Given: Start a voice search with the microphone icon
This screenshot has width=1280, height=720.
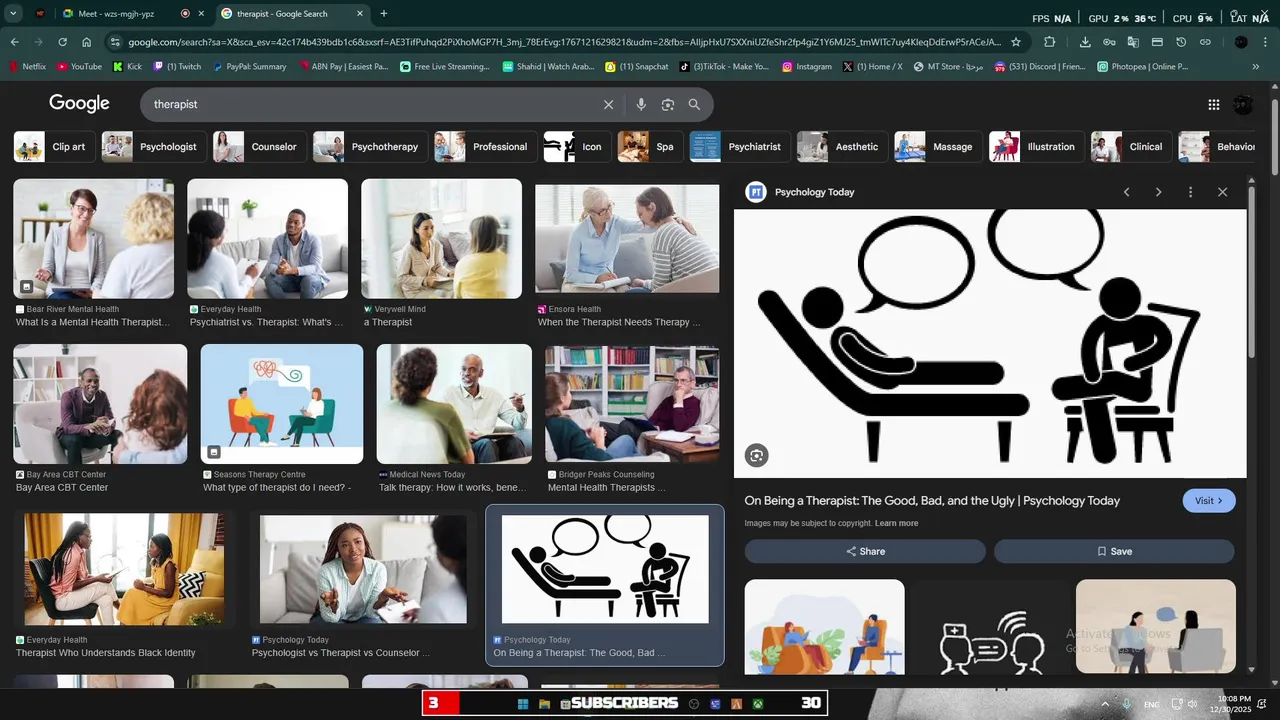Looking at the screenshot, I should [641, 104].
